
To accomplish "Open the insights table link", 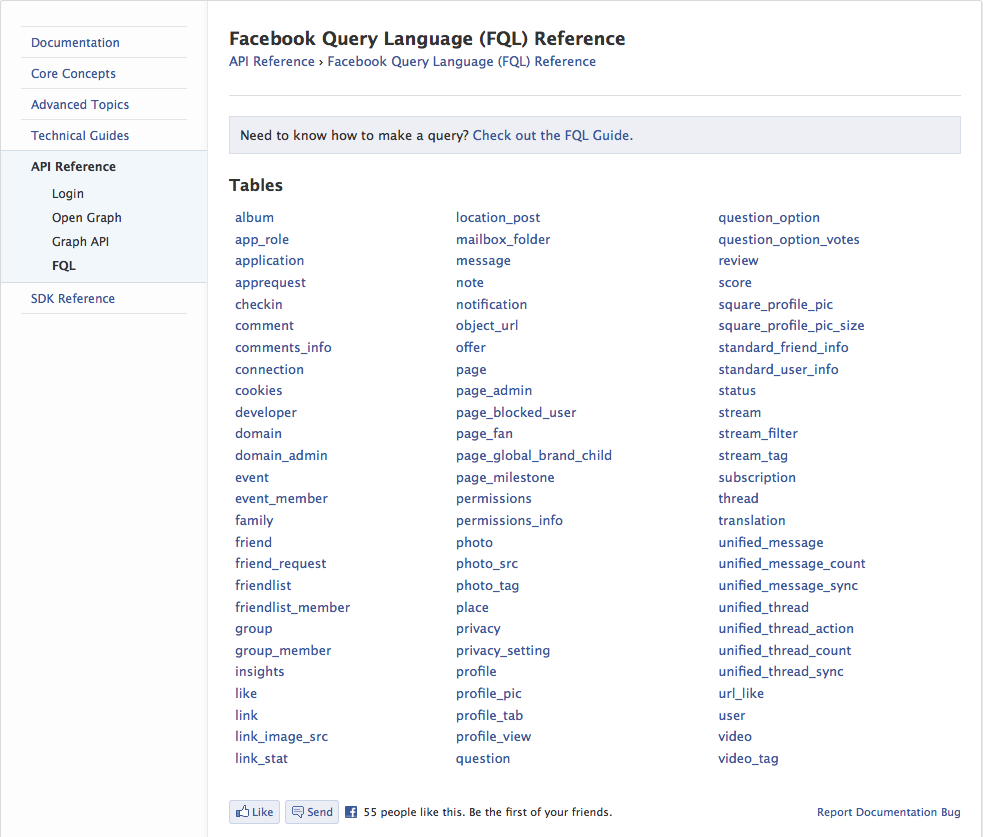I will click(260, 671).
